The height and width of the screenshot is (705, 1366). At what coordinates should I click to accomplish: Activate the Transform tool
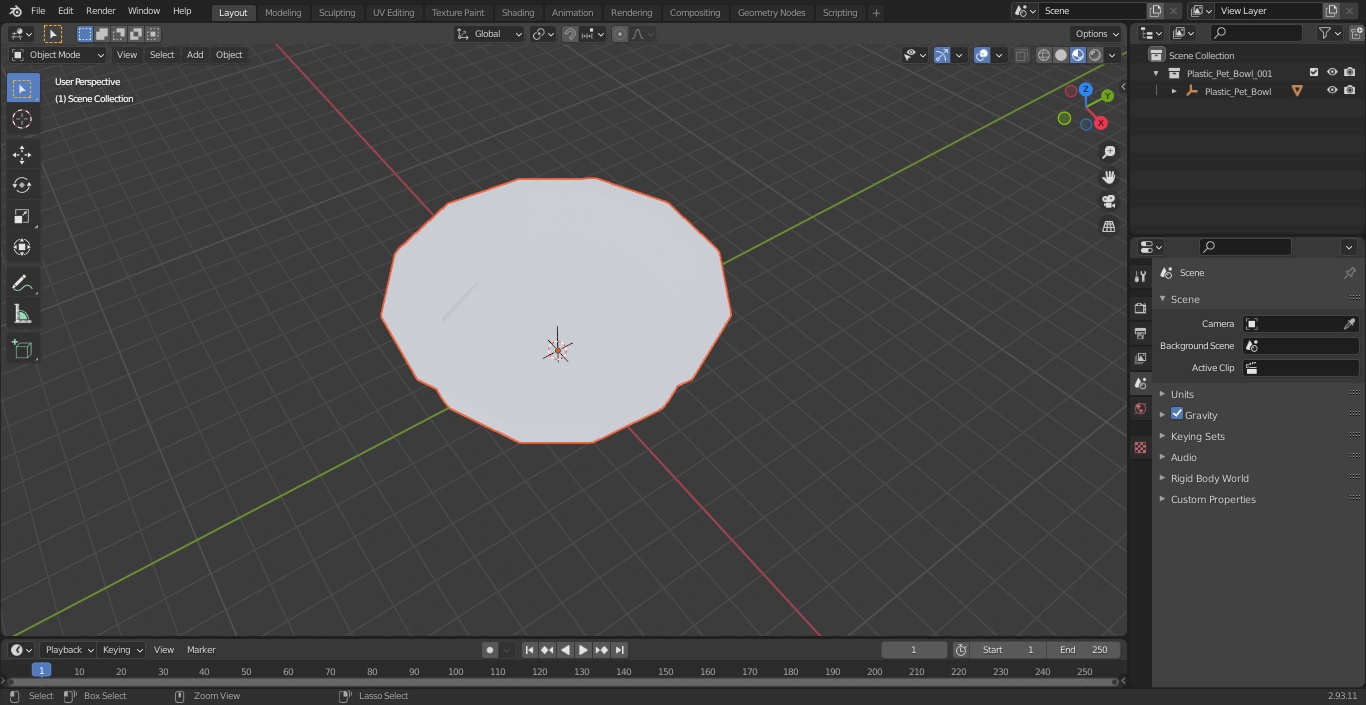pyautogui.click(x=22, y=247)
